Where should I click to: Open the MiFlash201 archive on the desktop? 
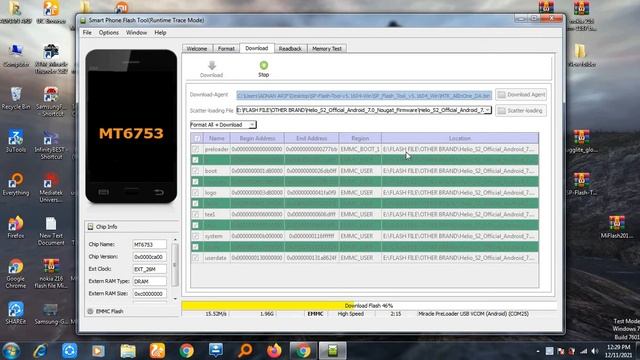click(x=616, y=227)
